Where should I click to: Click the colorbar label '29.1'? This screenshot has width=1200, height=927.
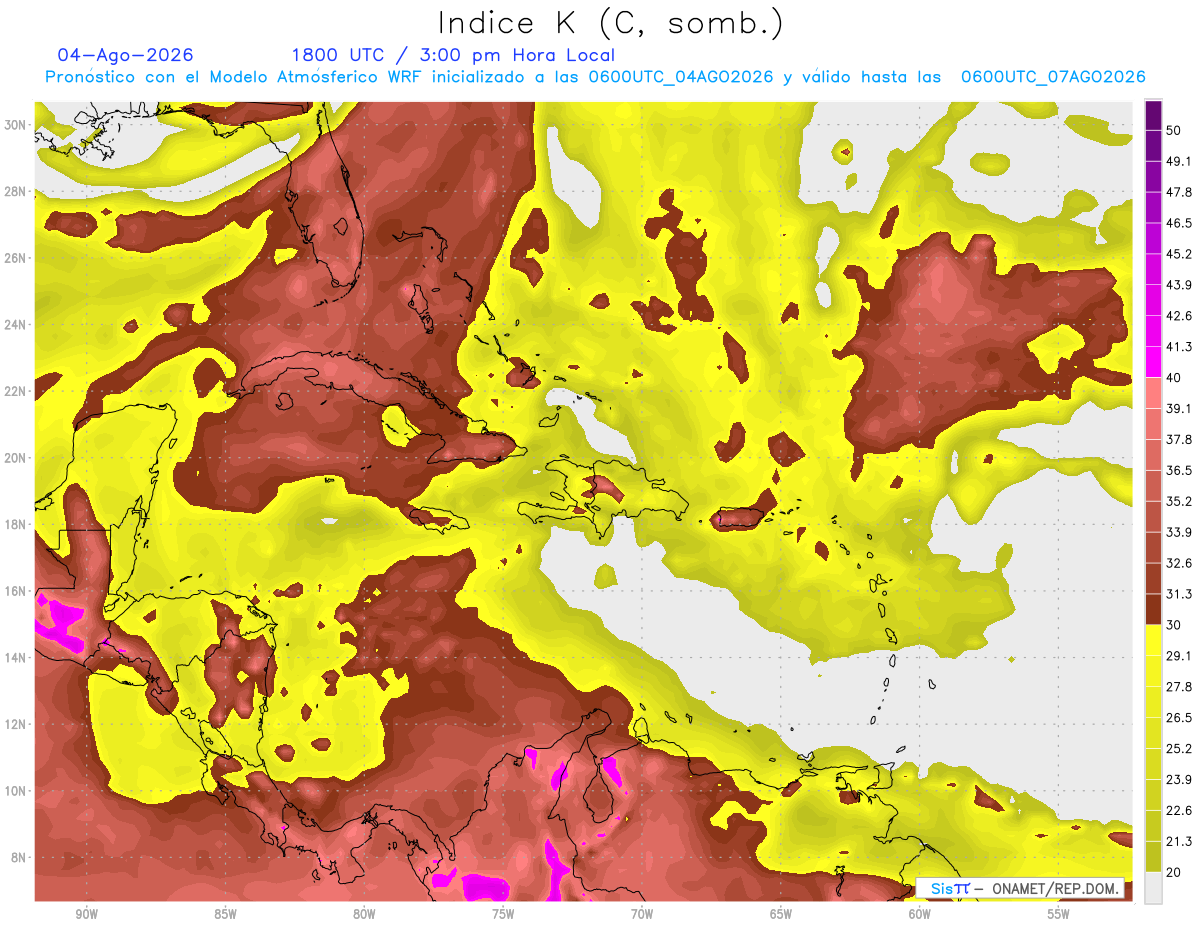tap(1179, 656)
